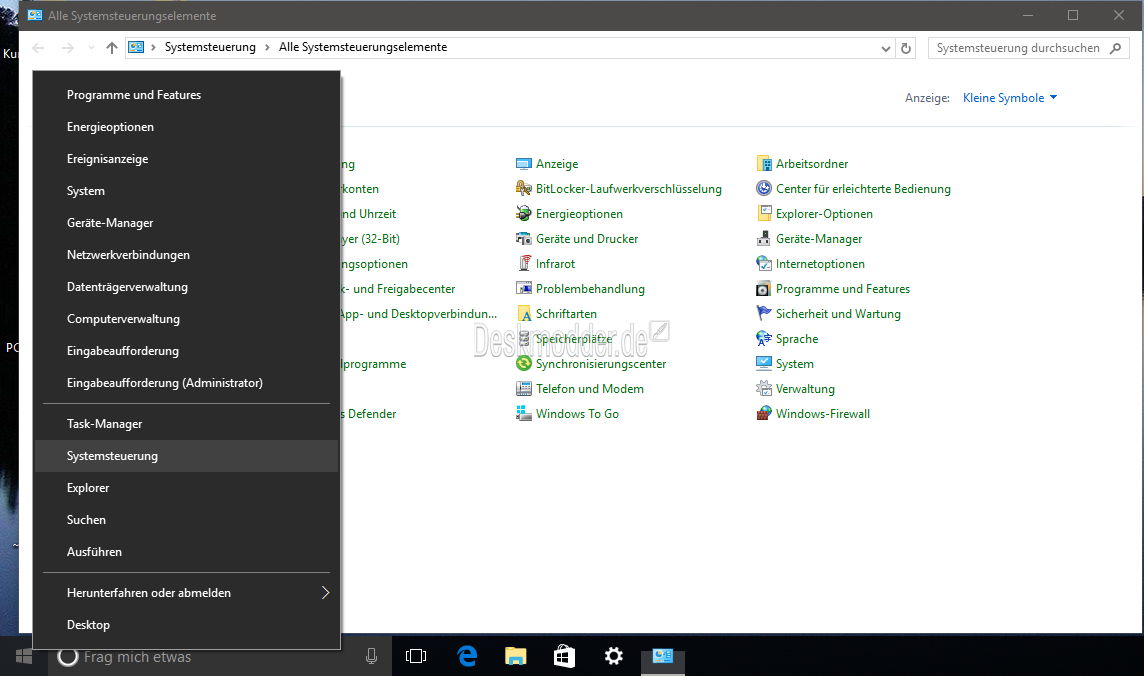
Task: Select Geräte-Manager in the context menu
Action: tap(110, 223)
